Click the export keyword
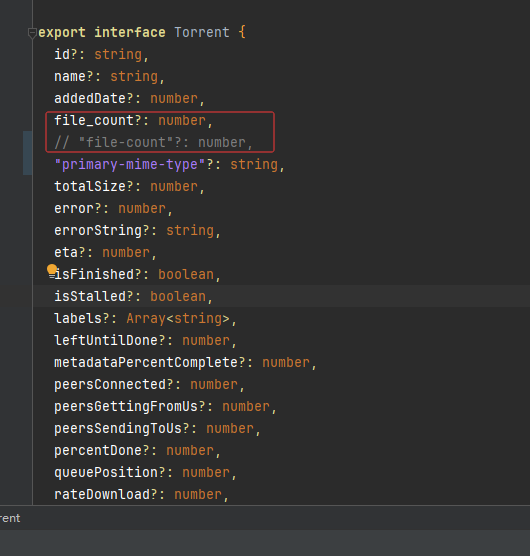This screenshot has height=556, width=530. point(62,32)
